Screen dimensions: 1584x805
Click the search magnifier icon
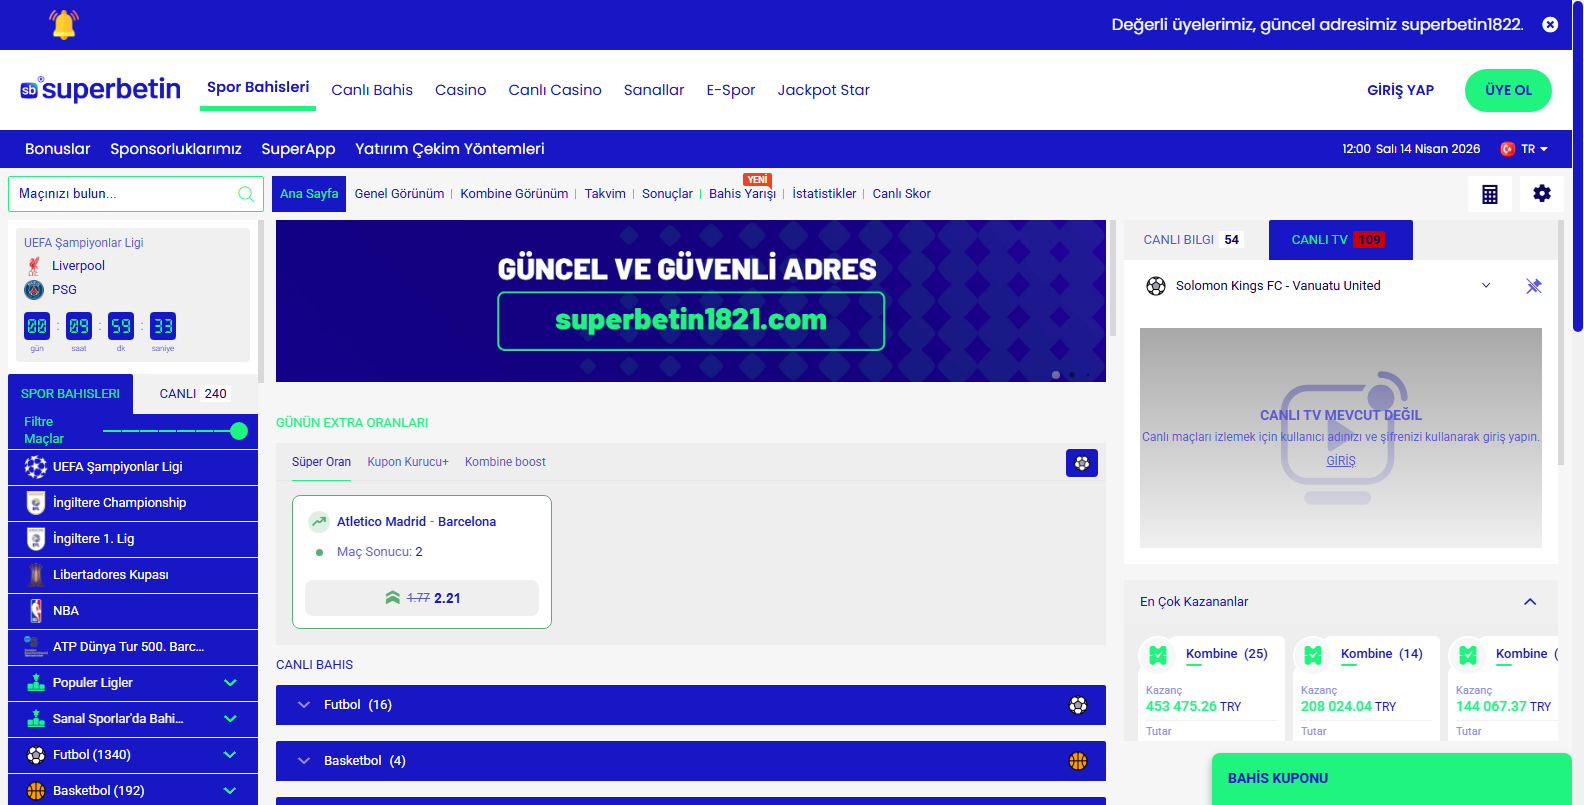(246, 194)
